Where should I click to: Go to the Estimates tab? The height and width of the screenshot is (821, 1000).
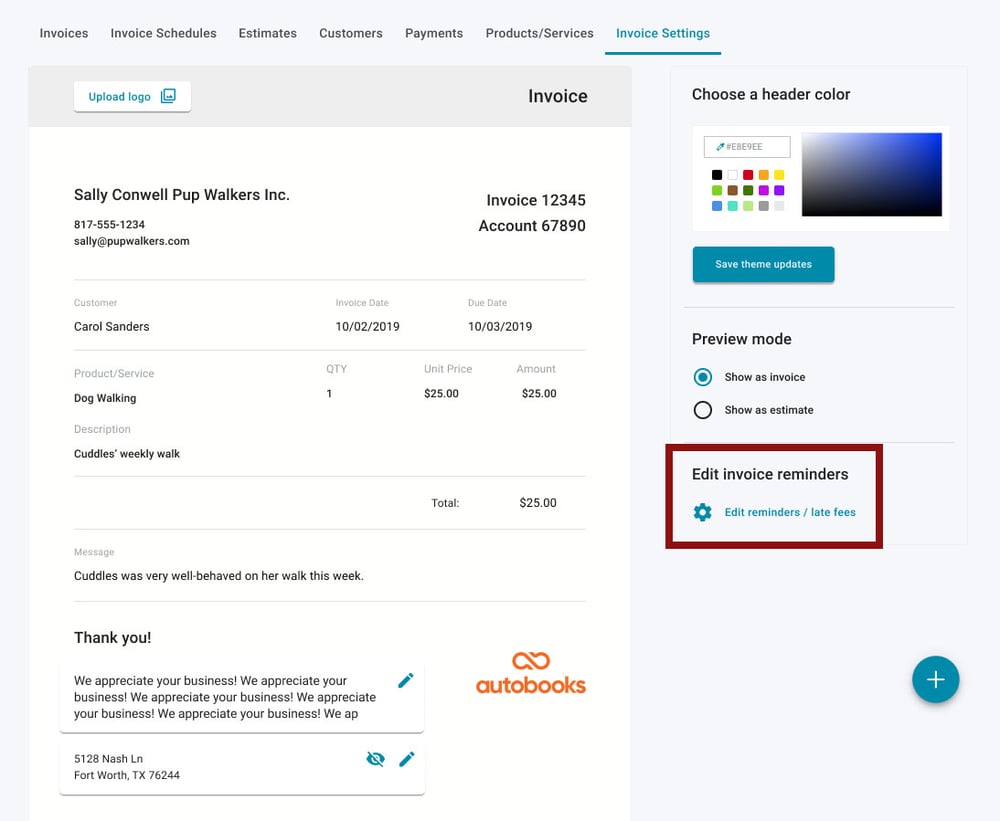[x=267, y=33]
